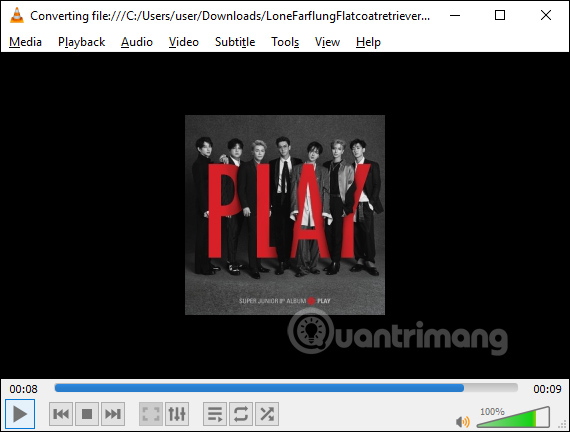
Task: Toggle random shuffle playback
Action: click(x=267, y=414)
